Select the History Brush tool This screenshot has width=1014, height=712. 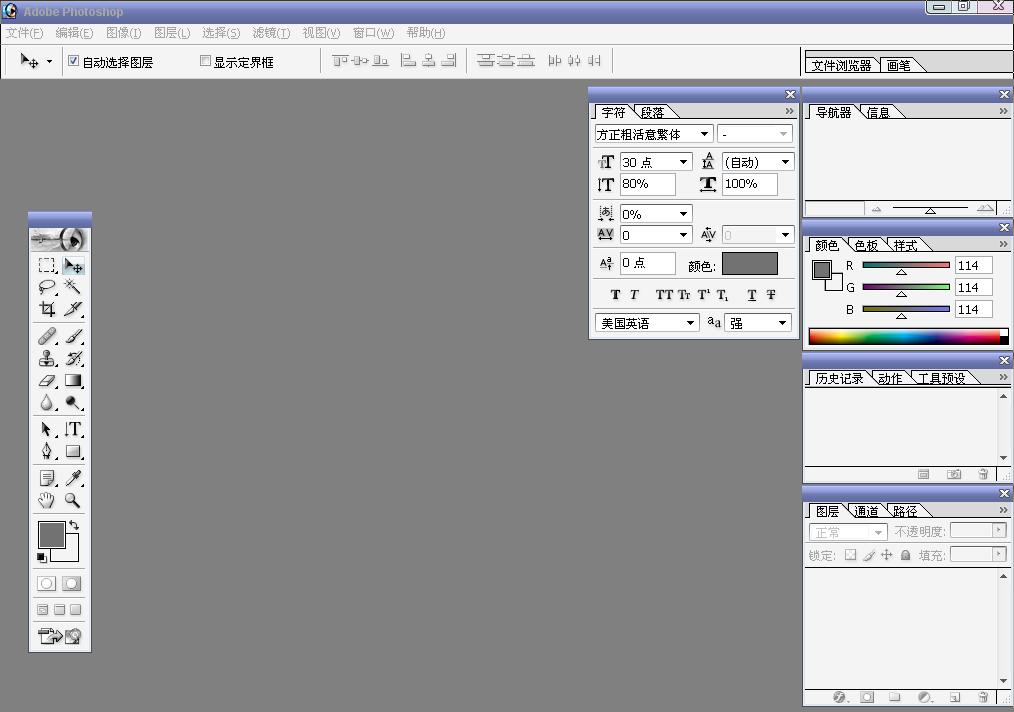(x=73, y=358)
